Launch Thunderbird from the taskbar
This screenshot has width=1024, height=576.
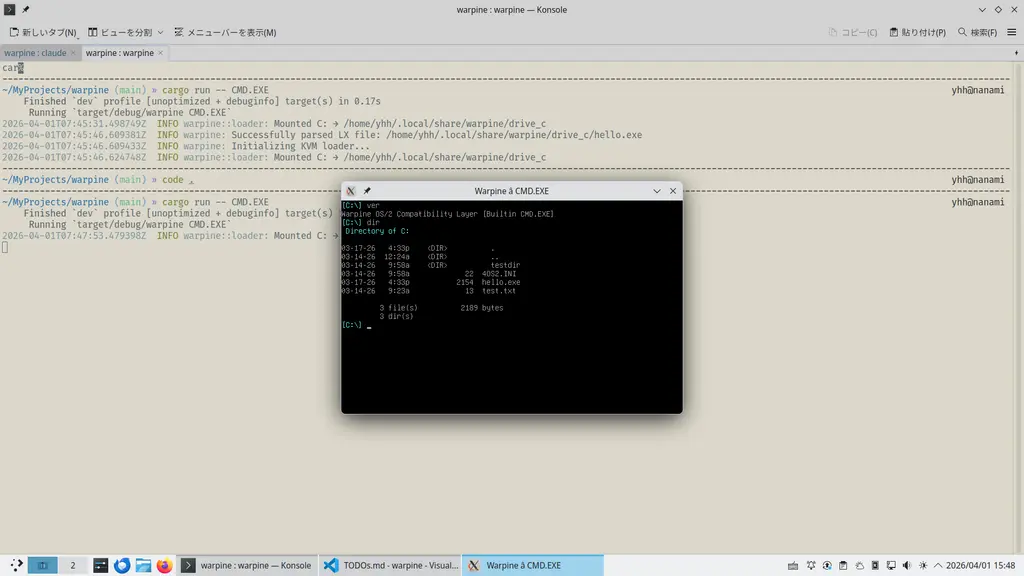pyautogui.click(x=122, y=565)
